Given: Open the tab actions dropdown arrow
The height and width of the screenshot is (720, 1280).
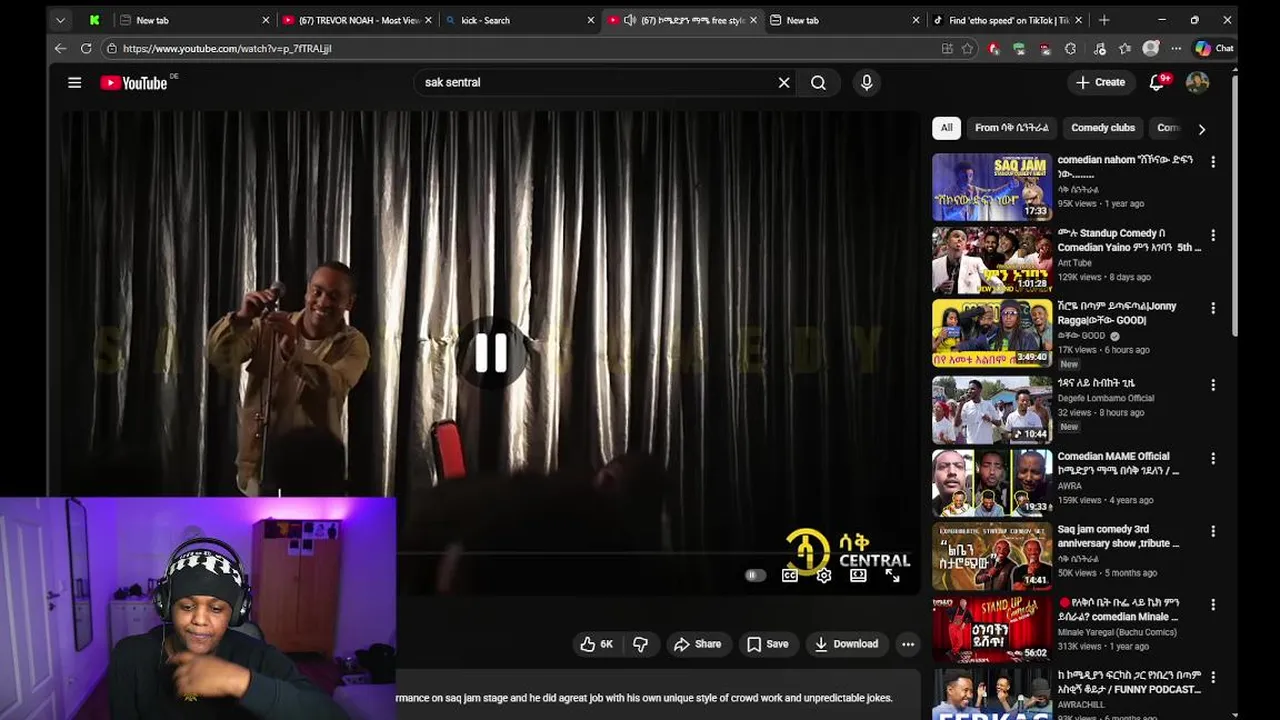Looking at the screenshot, I should tap(60, 20).
